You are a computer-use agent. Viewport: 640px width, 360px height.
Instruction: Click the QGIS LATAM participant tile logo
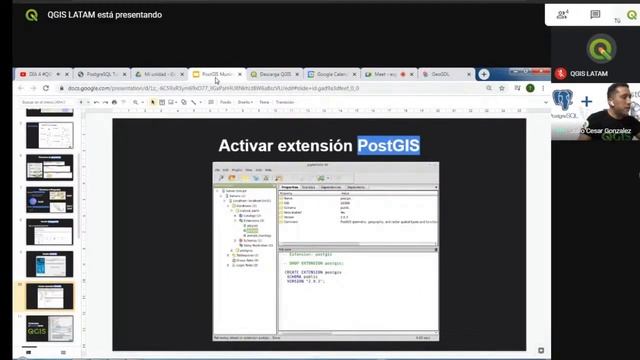click(x=601, y=49)
